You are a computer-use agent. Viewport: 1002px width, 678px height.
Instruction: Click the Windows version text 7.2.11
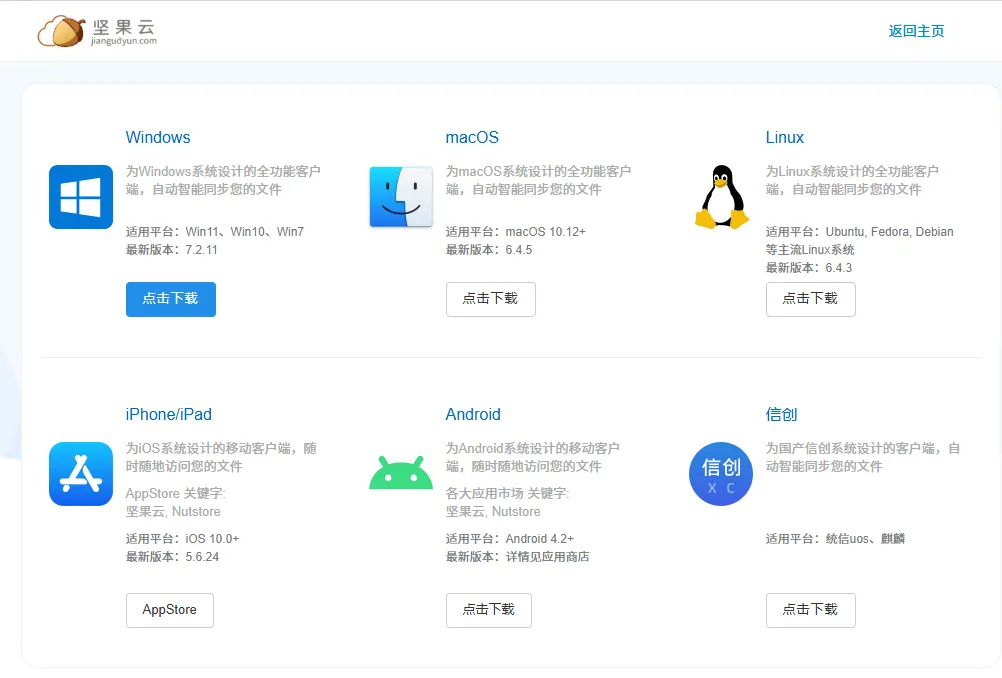(201, 250)
